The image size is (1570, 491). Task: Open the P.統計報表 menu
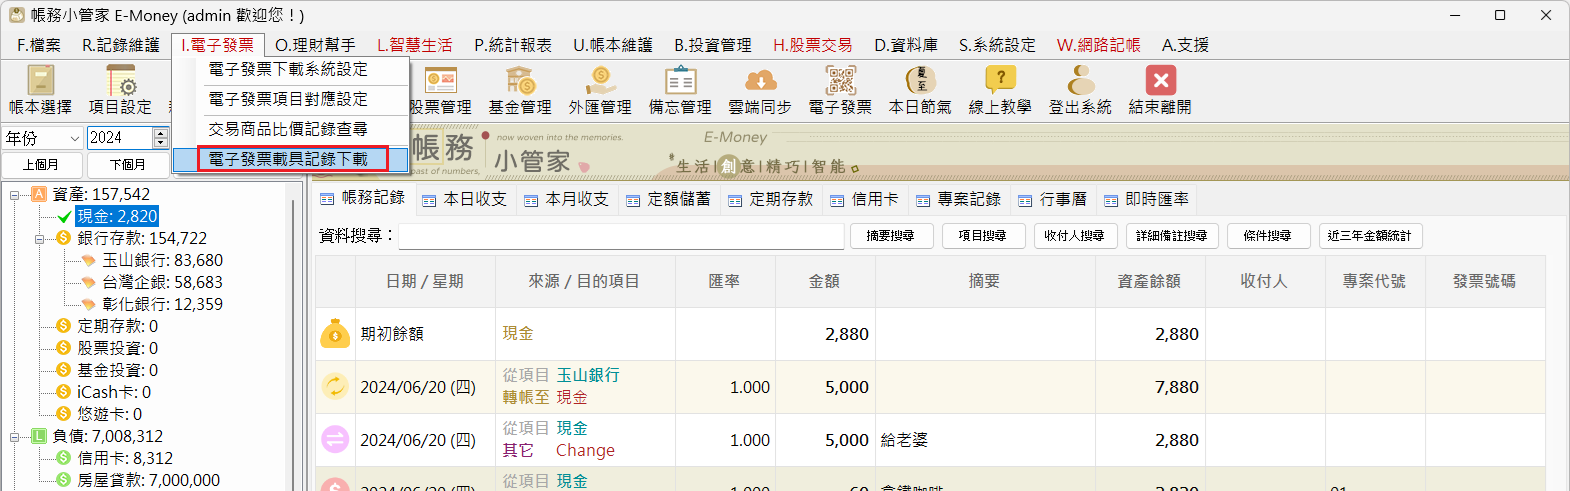513,45
